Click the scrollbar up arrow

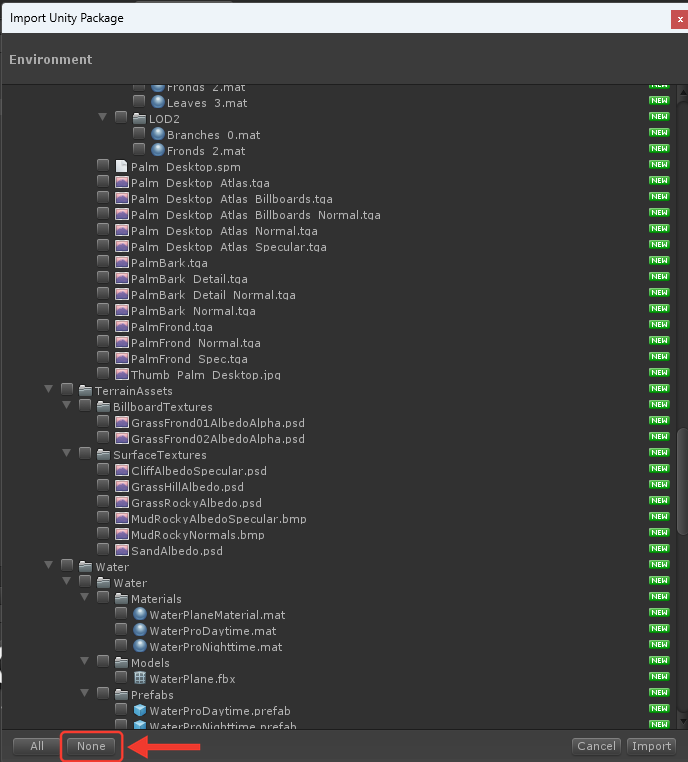(x=683, y=91)
